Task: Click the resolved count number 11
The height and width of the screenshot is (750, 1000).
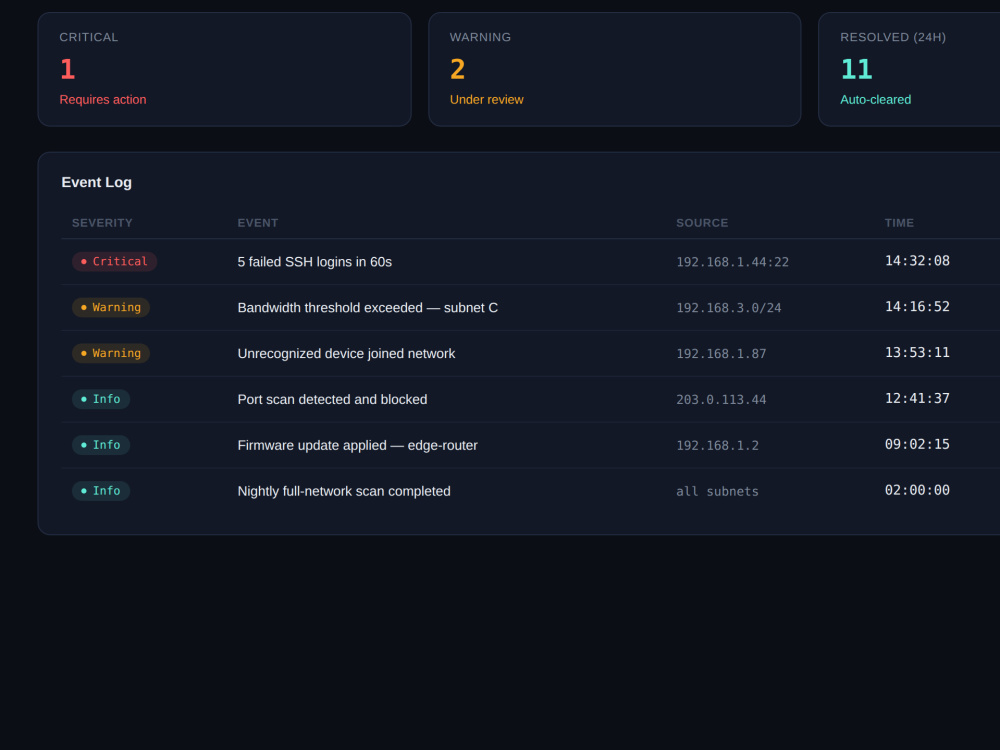Action: (857, 70)
